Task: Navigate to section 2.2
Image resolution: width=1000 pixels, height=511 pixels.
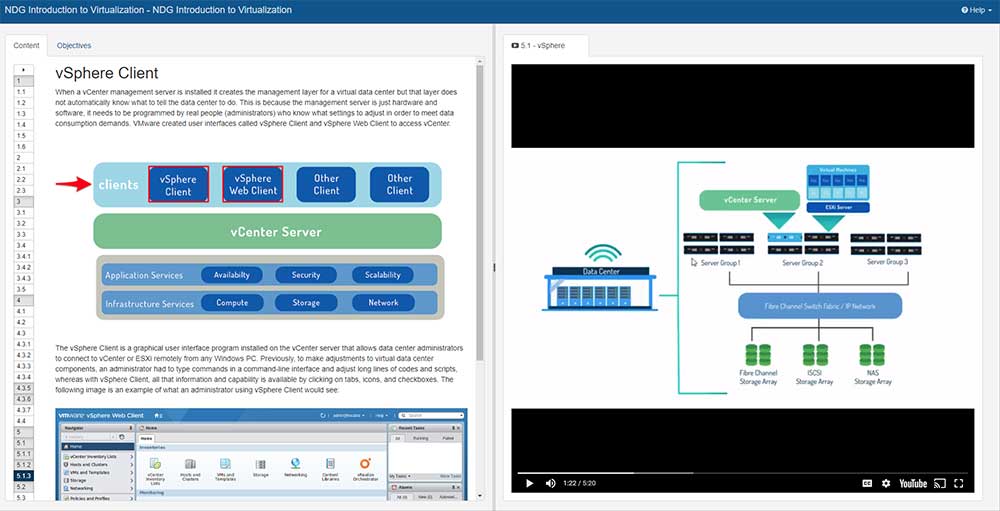Action: coord(24,179)
